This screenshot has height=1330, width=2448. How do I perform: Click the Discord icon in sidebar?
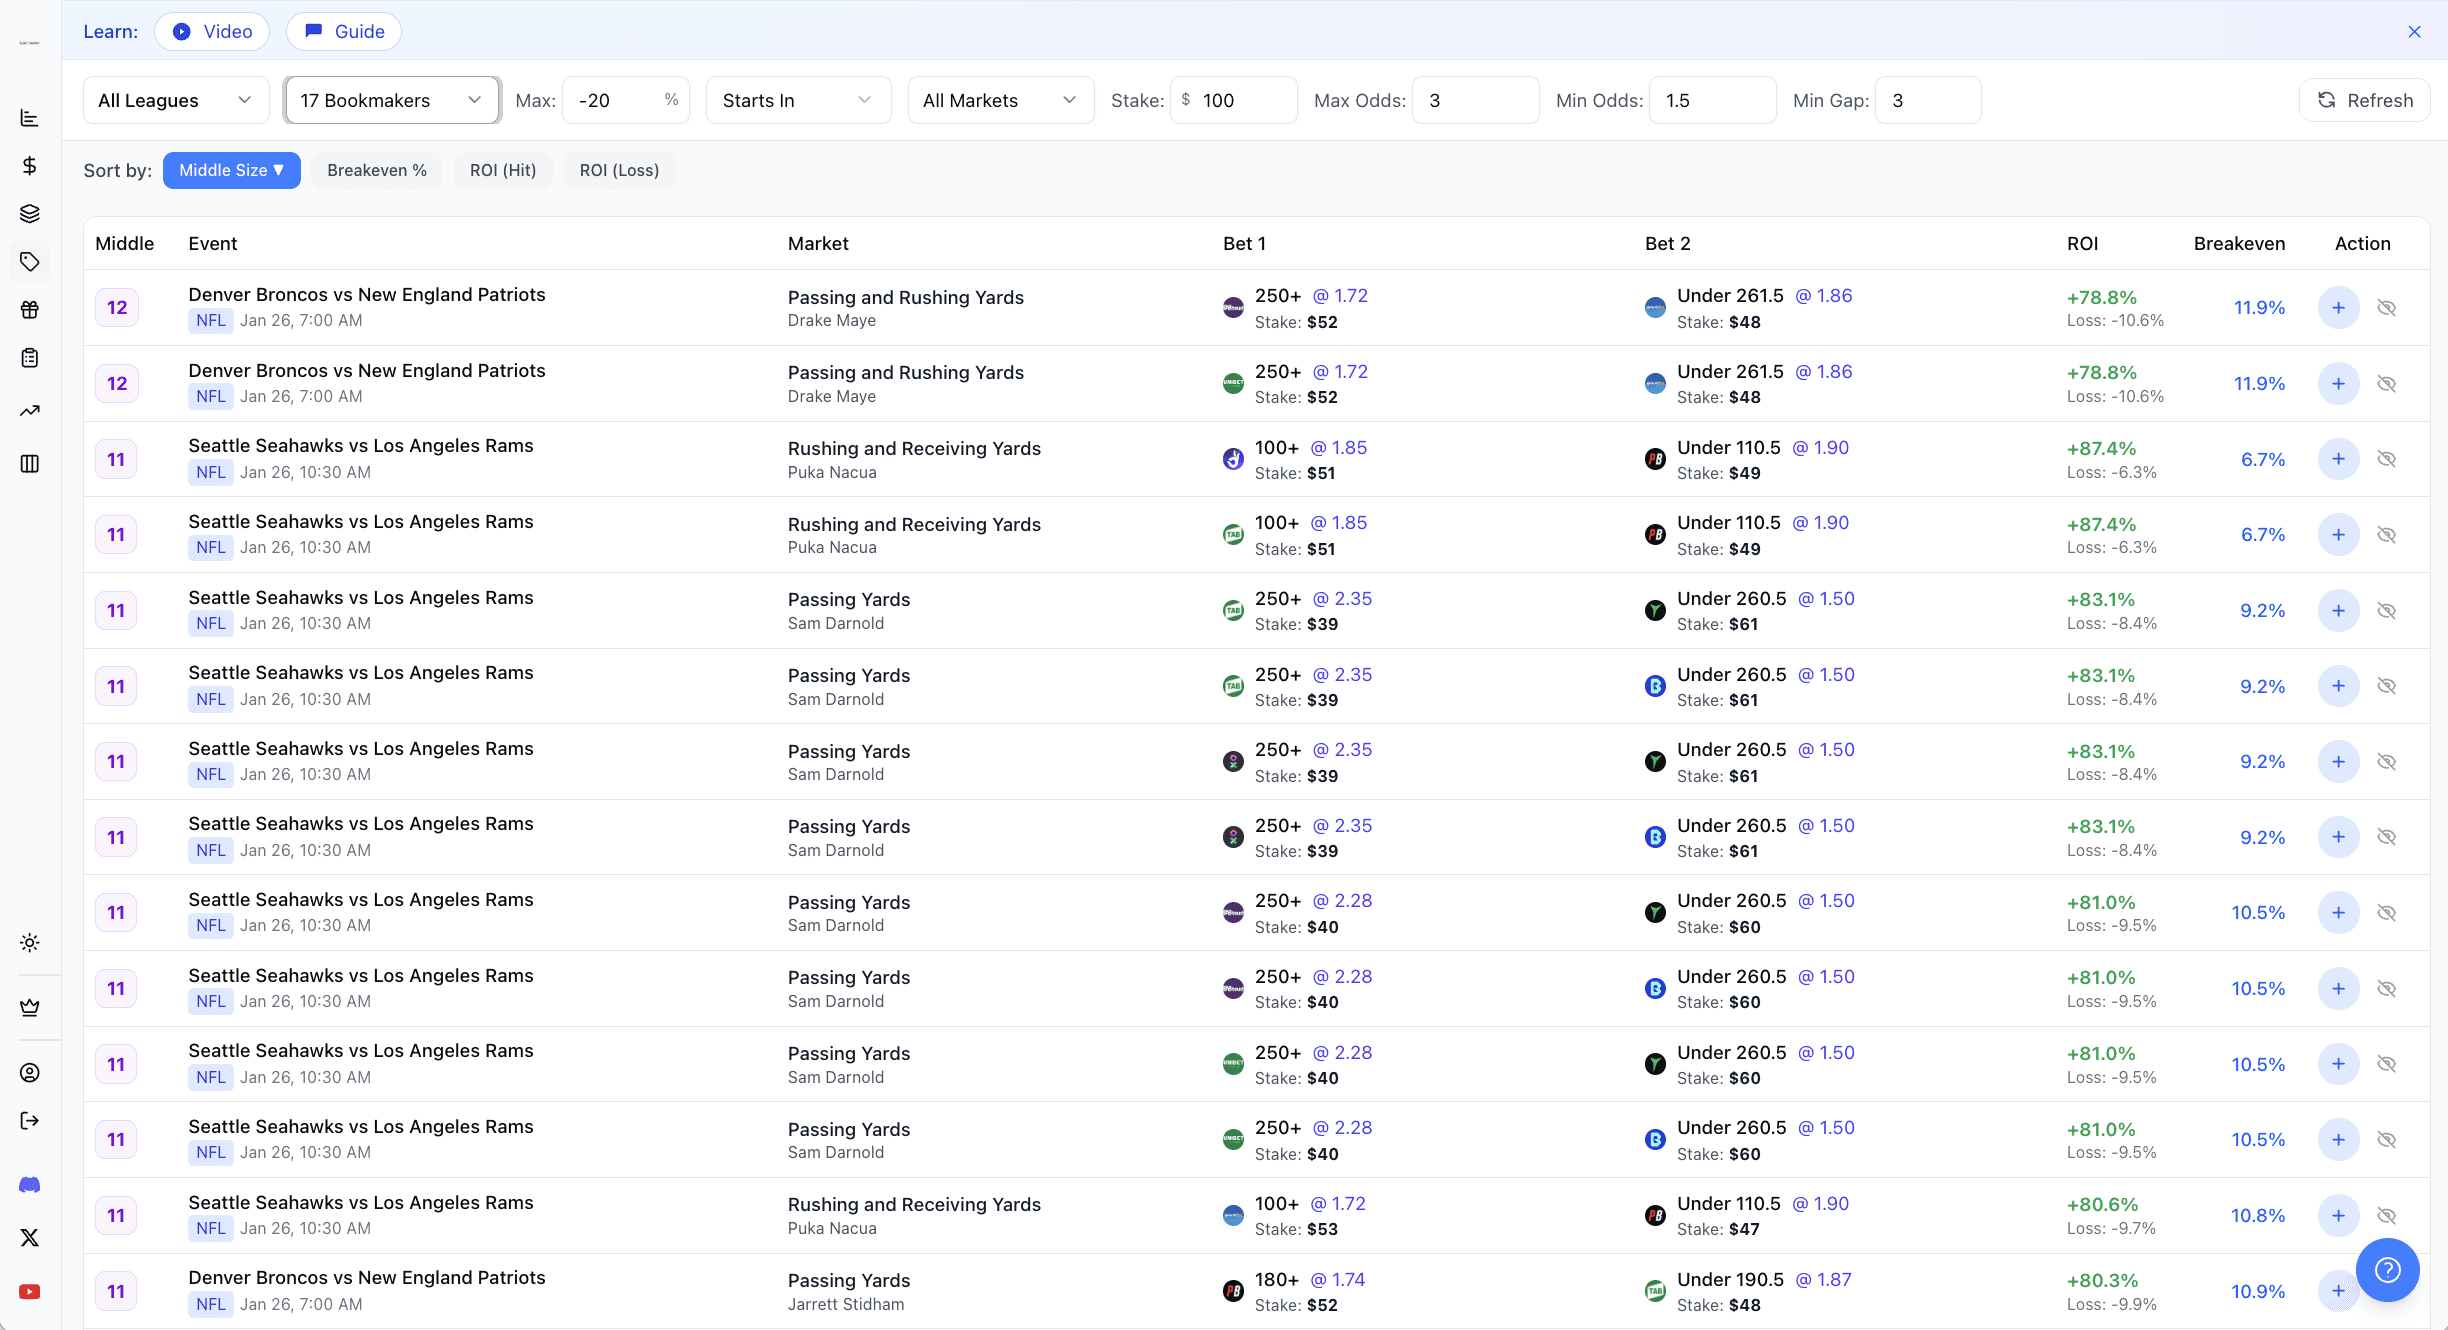point(30,1185)
